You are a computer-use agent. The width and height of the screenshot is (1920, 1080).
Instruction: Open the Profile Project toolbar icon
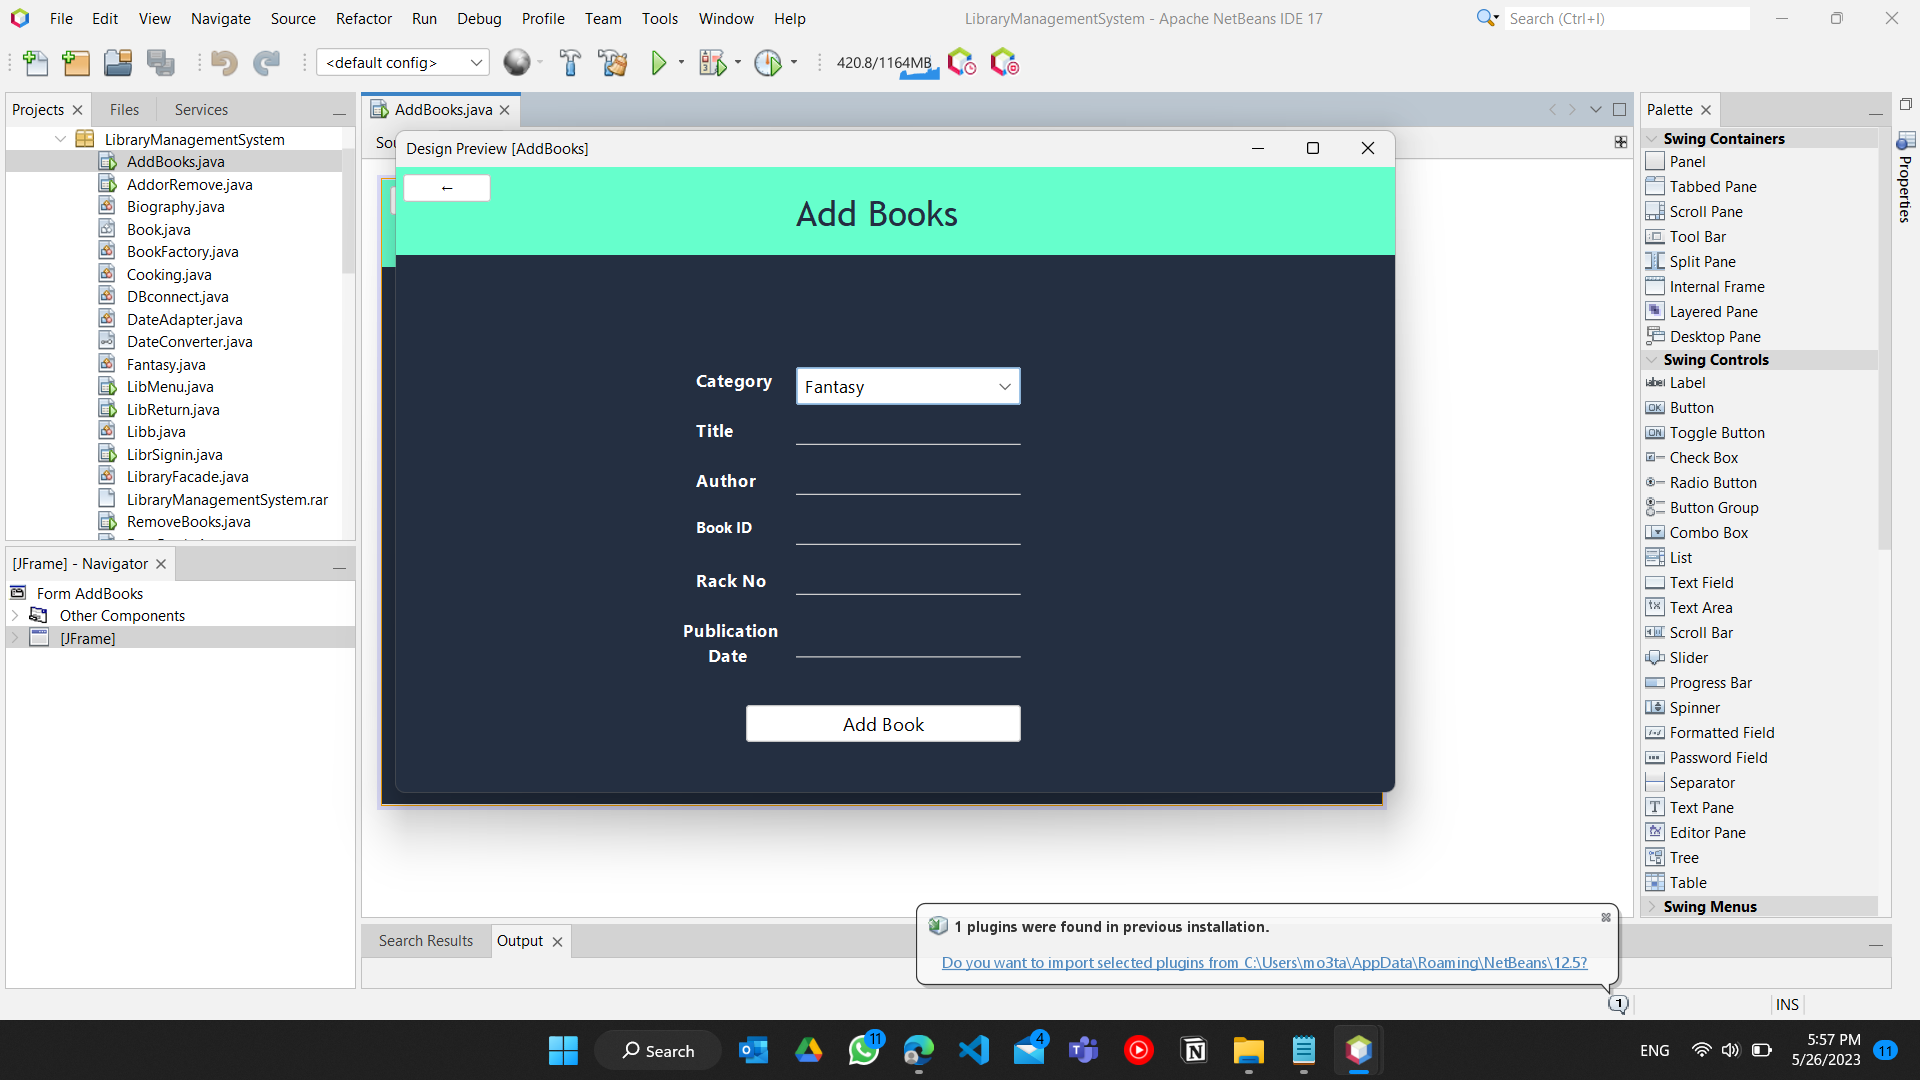click(x=770, y=62)
